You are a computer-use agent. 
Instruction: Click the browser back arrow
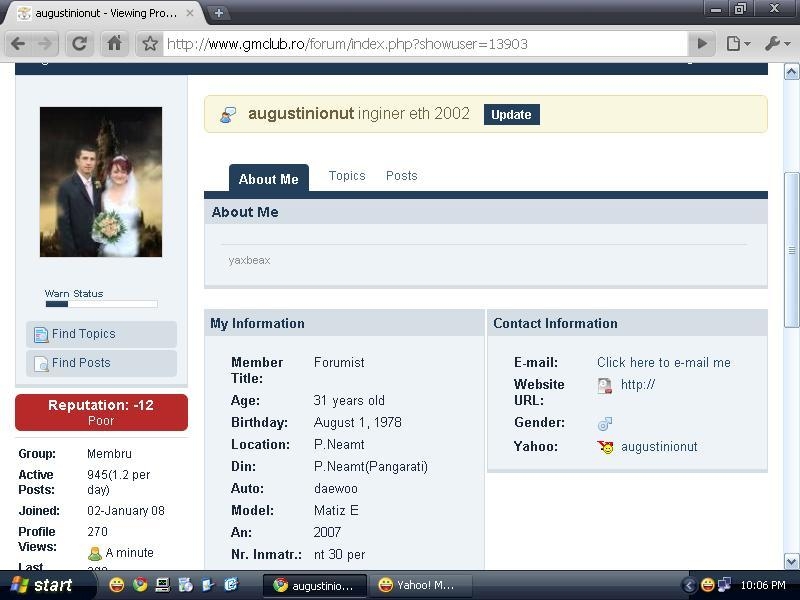coord(18,44)
